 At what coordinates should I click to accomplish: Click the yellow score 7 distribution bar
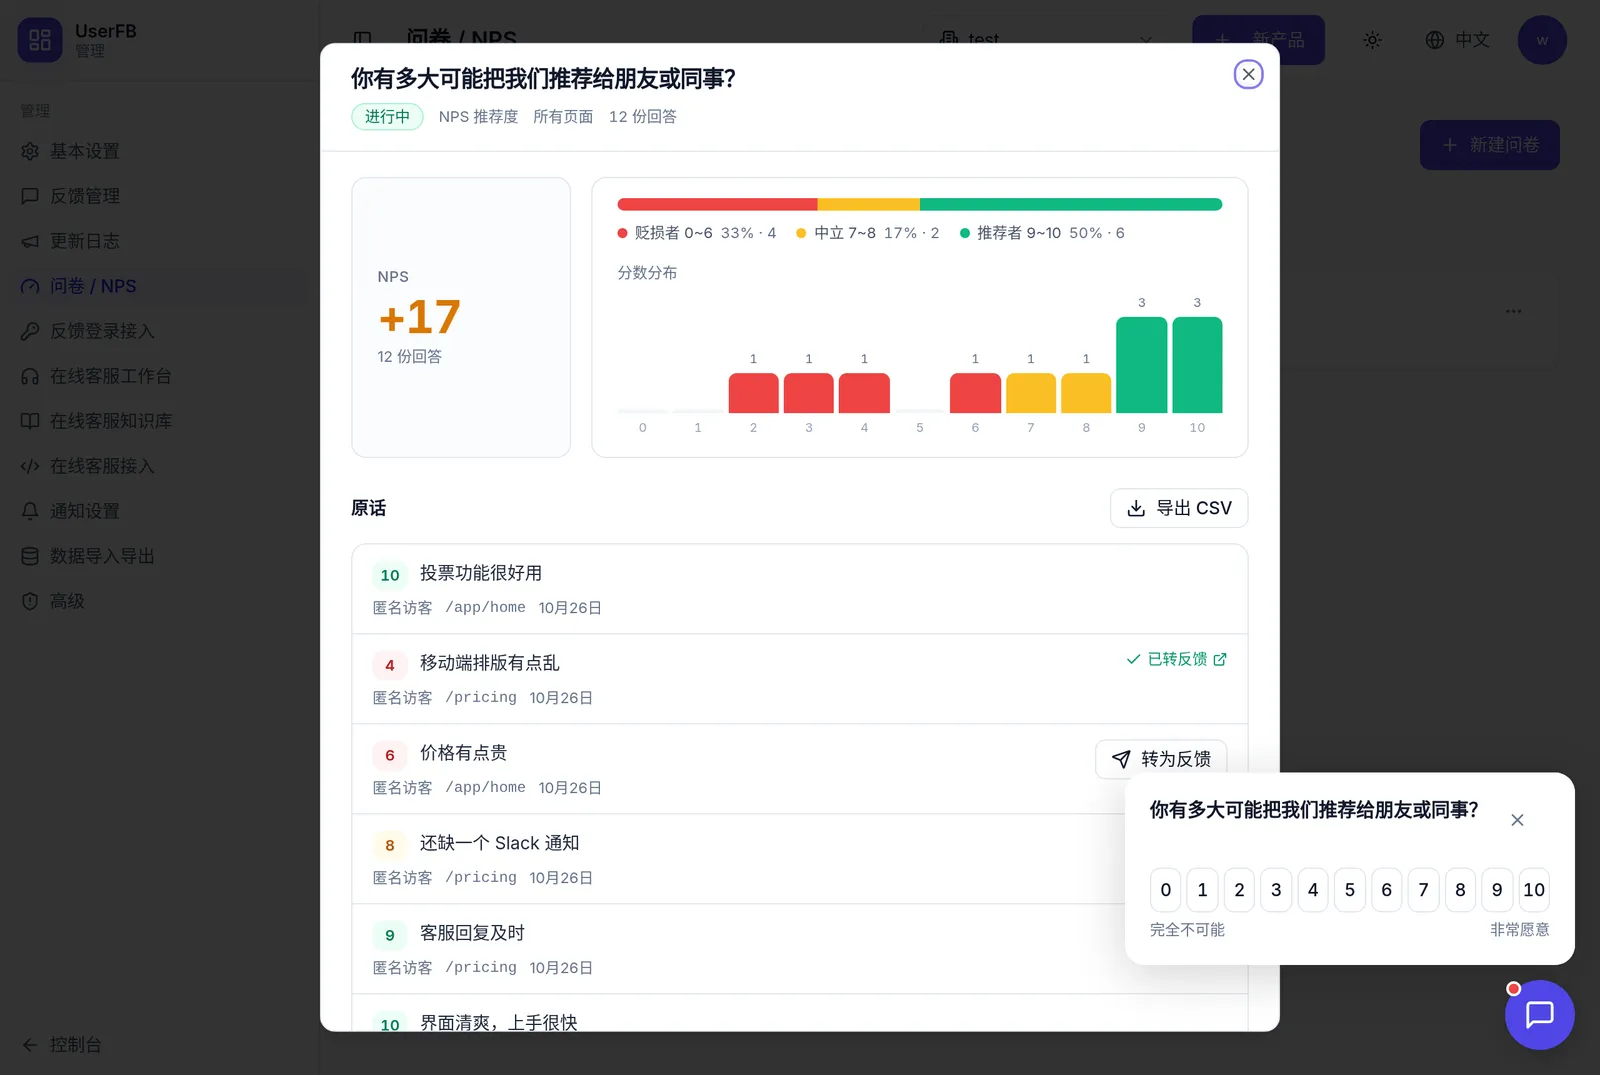point(1031,393)
